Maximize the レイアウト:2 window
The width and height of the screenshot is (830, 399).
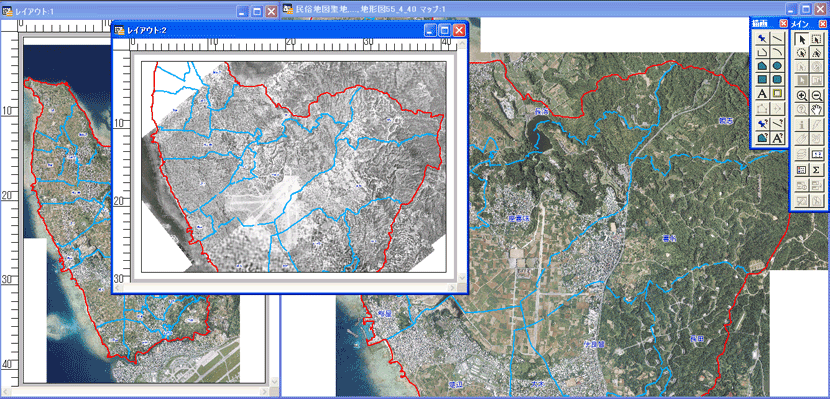tap(445, 31)
